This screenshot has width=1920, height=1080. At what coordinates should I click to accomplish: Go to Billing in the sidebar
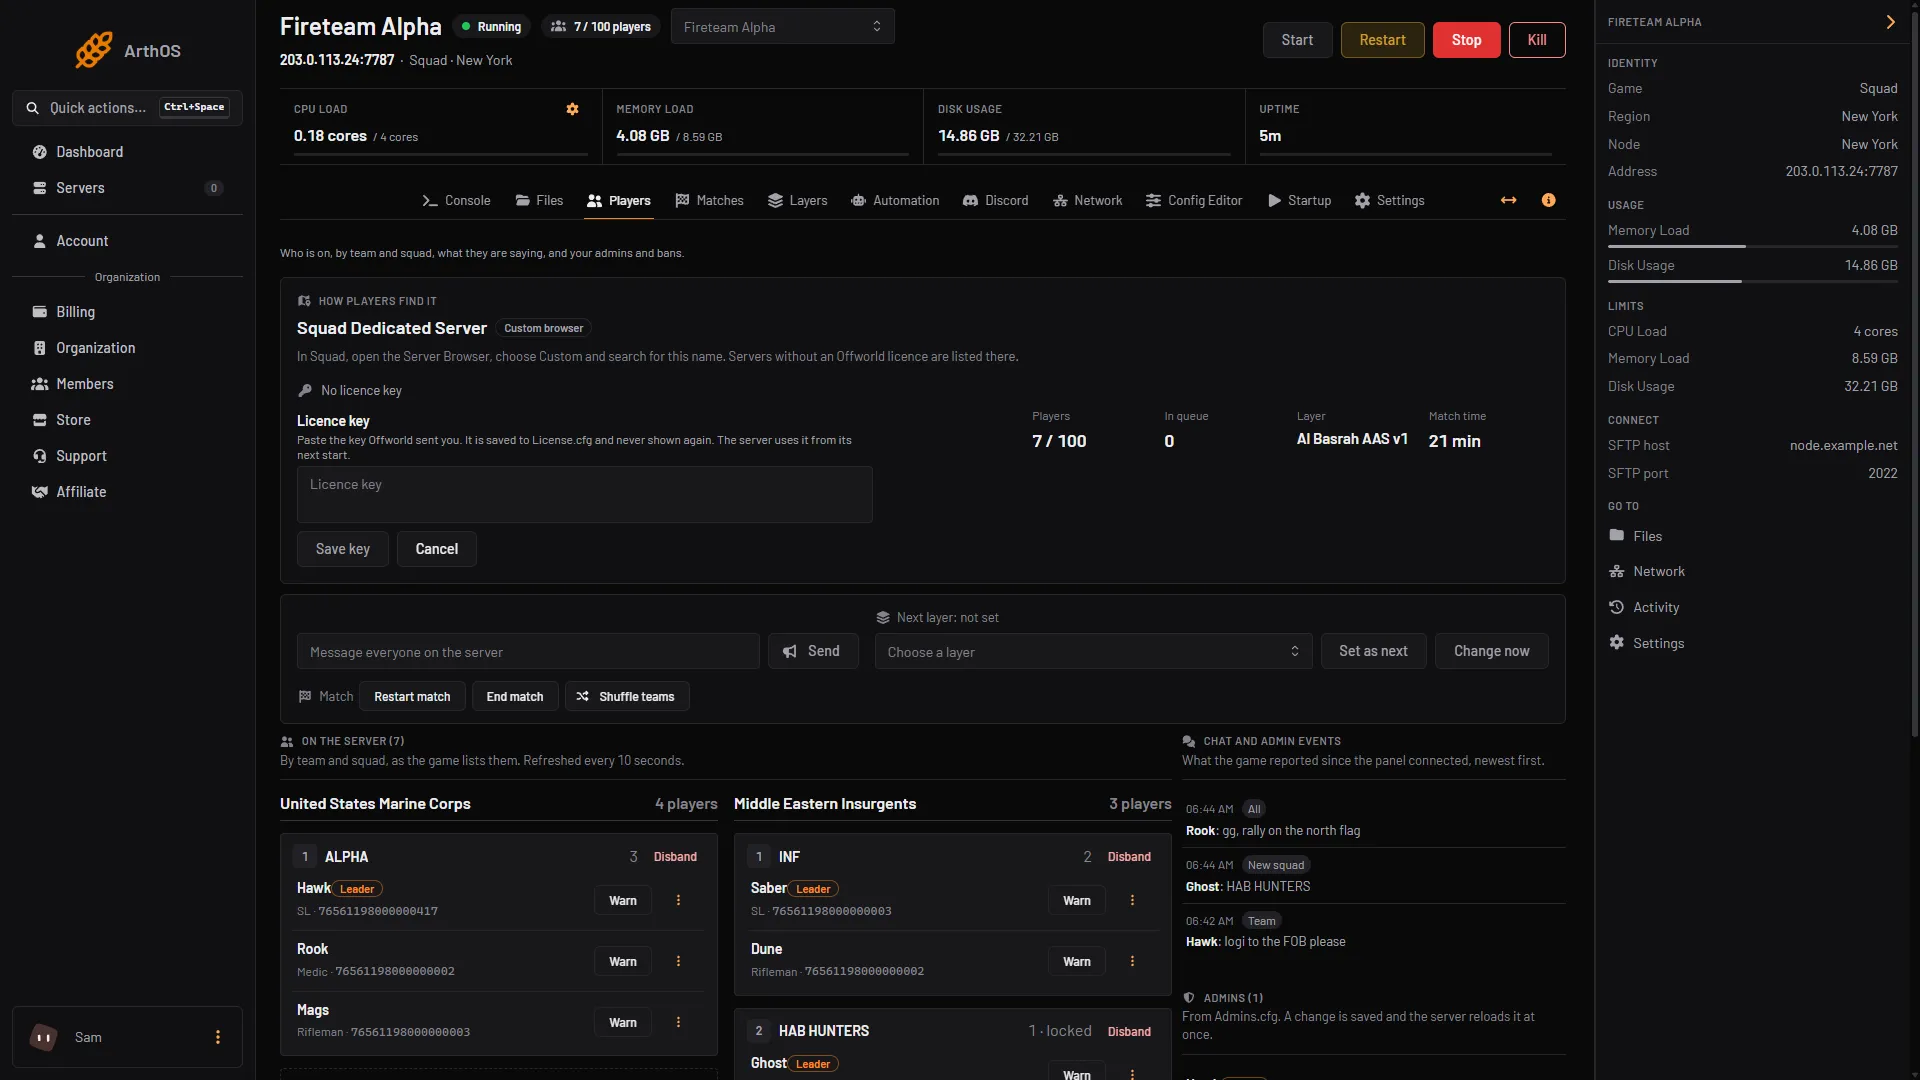tap(127, 312)
